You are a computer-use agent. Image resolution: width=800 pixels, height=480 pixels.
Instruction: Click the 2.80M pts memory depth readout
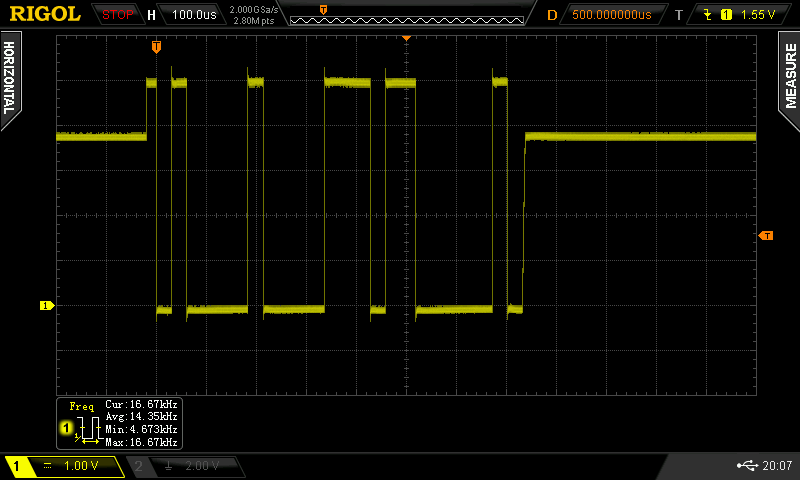point(254,21)
